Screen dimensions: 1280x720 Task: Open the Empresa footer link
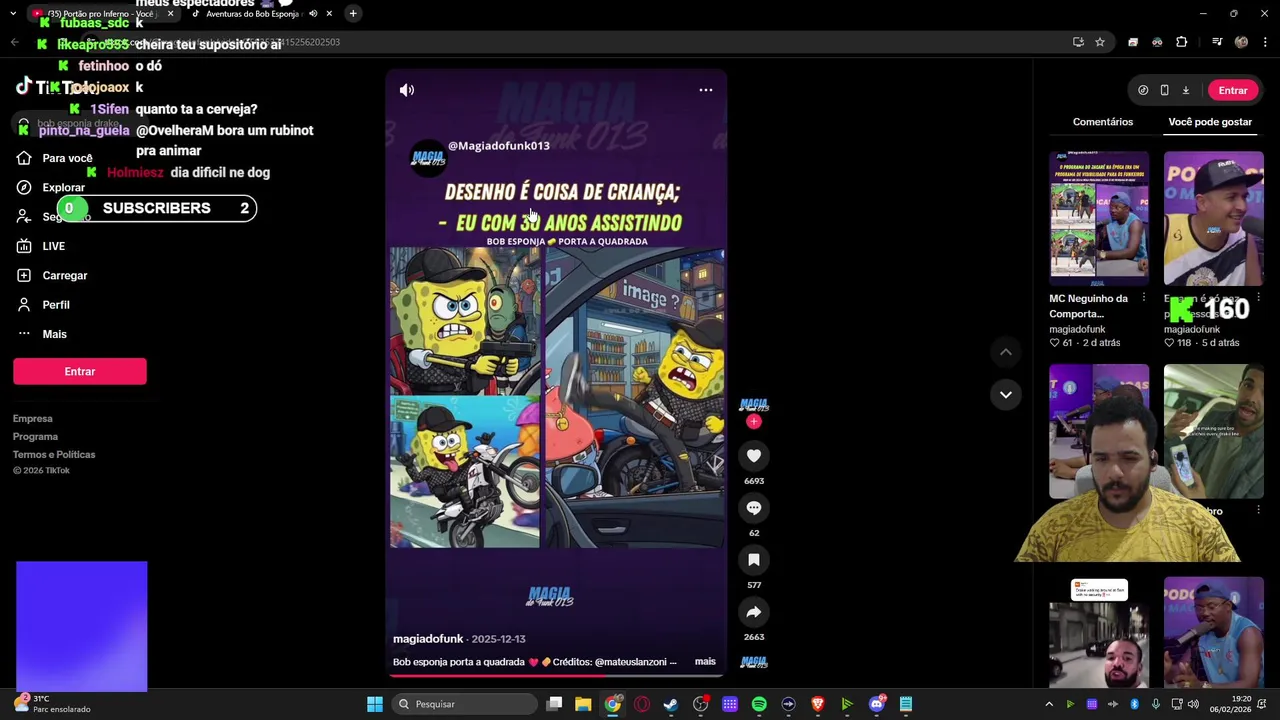pyautogui.click(x=33, y=419)
